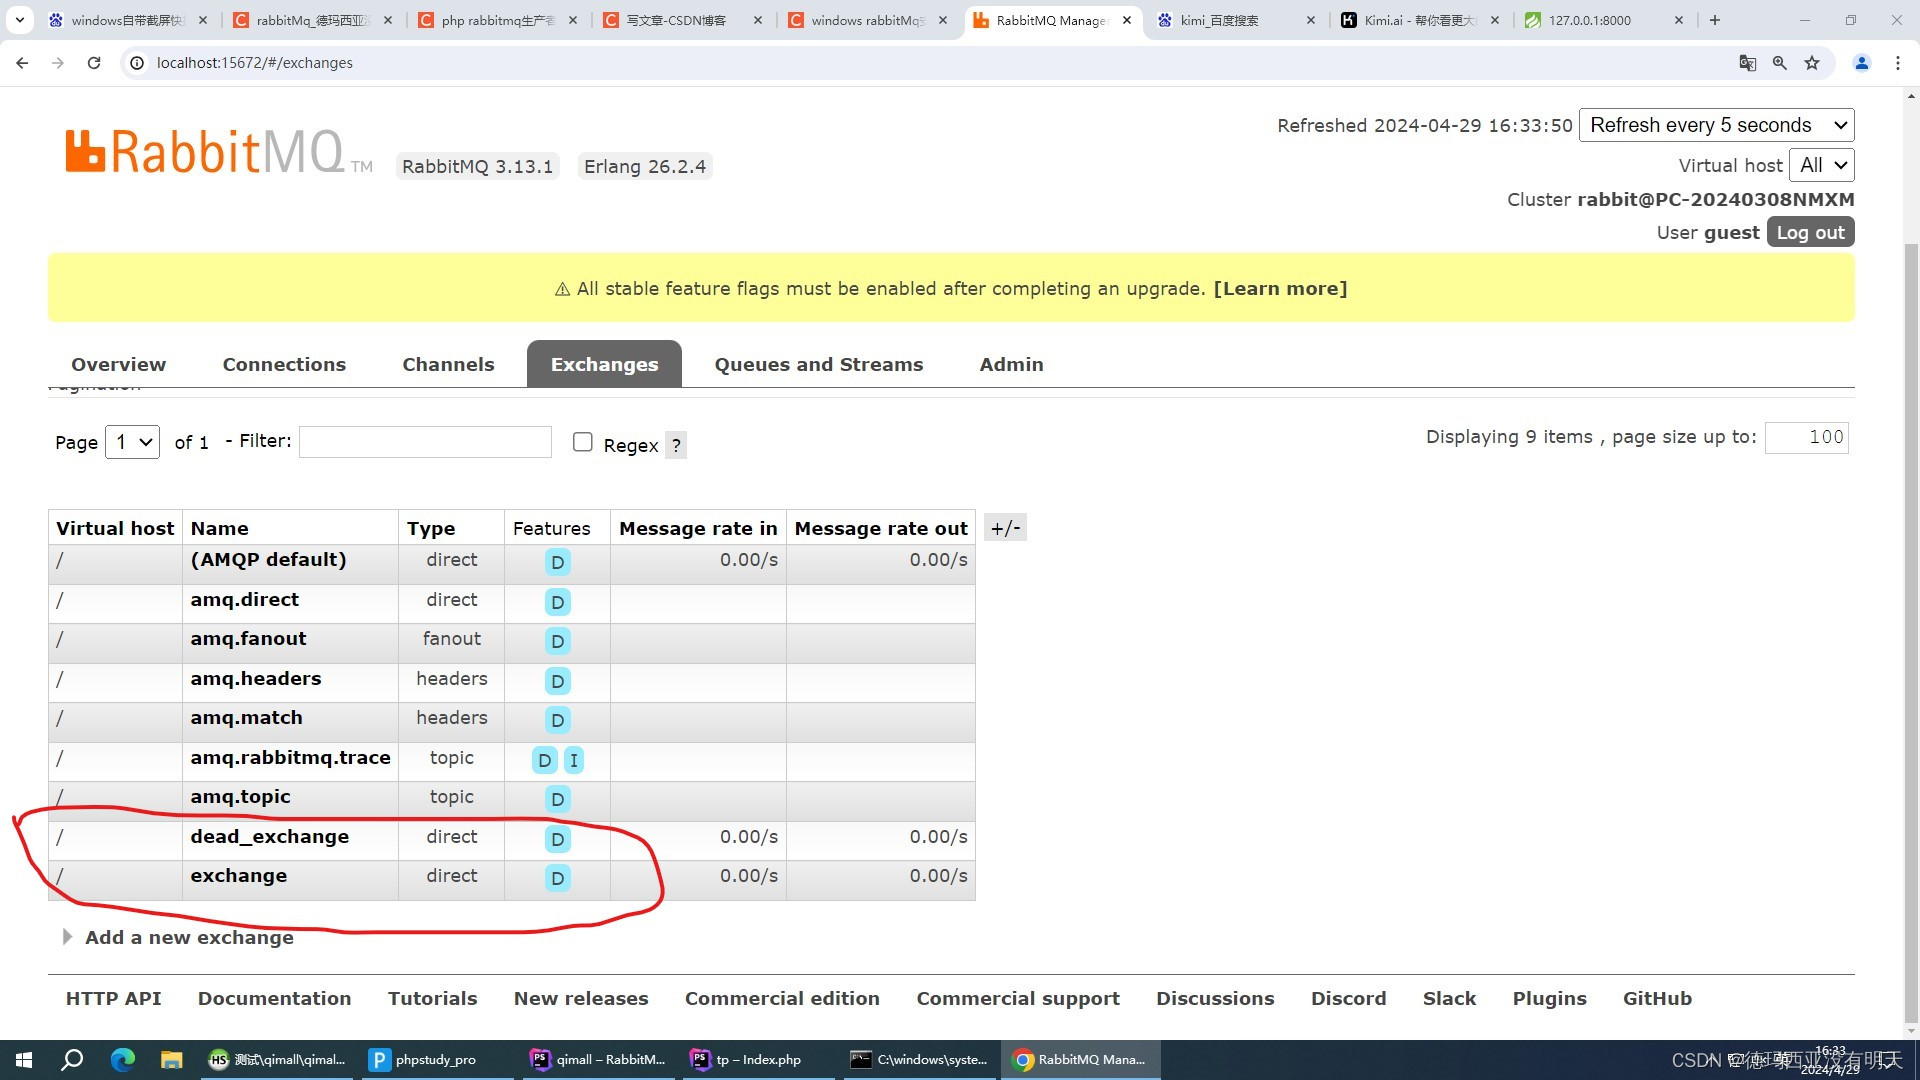The height and width of the screenshot is (1080, 1920).
Task: Expand the Add a new exchange section
Action: 189,938
